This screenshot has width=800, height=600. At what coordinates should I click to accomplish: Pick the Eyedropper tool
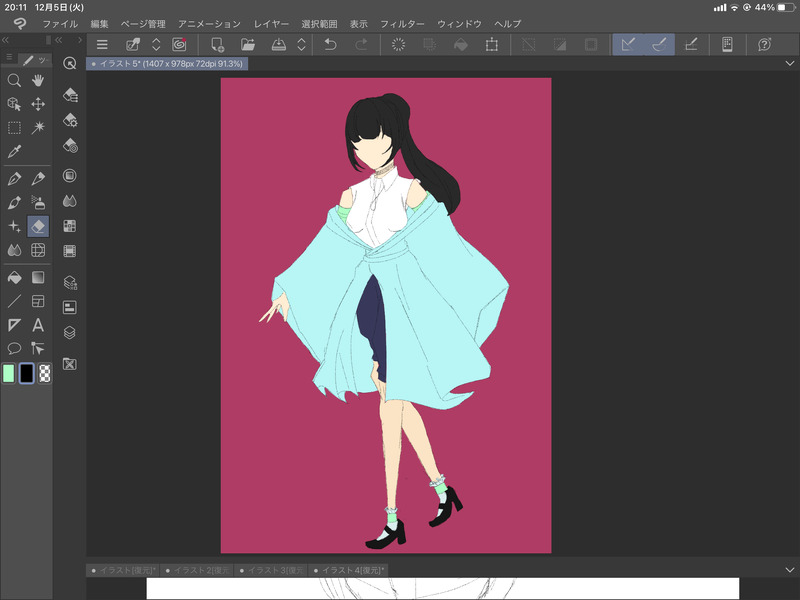coord(14,152)
